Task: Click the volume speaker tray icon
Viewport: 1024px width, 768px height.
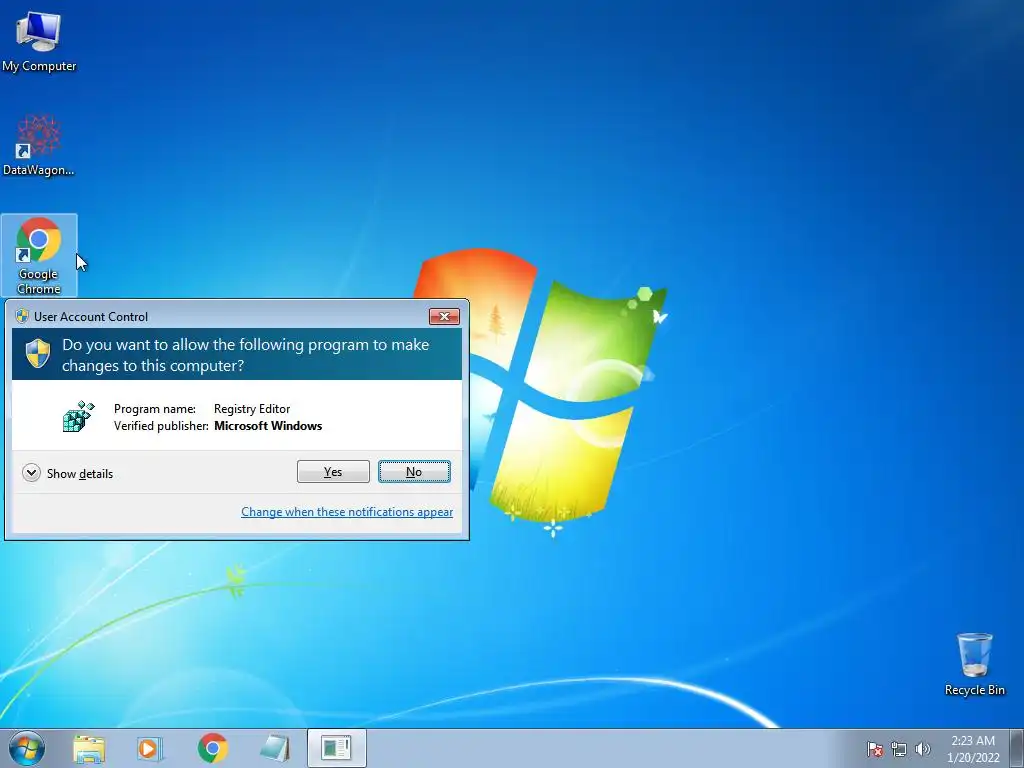Action: point(922,749)
